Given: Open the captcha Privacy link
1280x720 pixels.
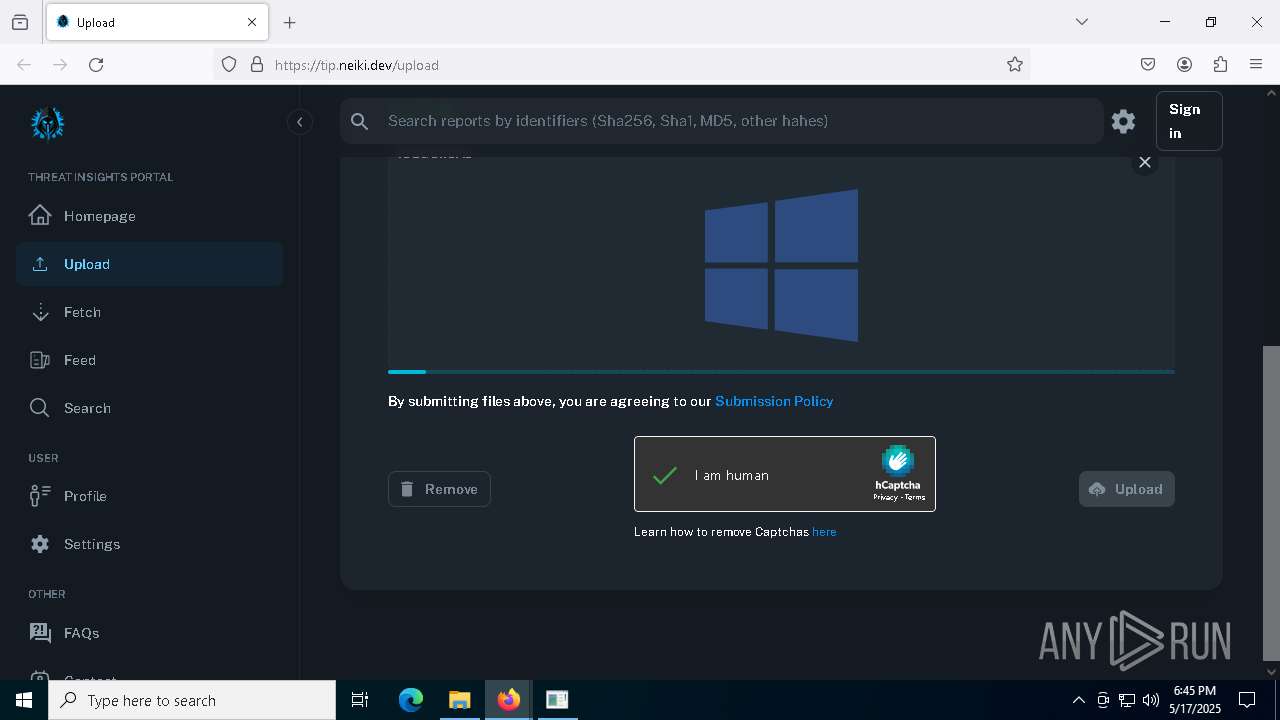Looking at the screenshot, I should click(885, 497).
